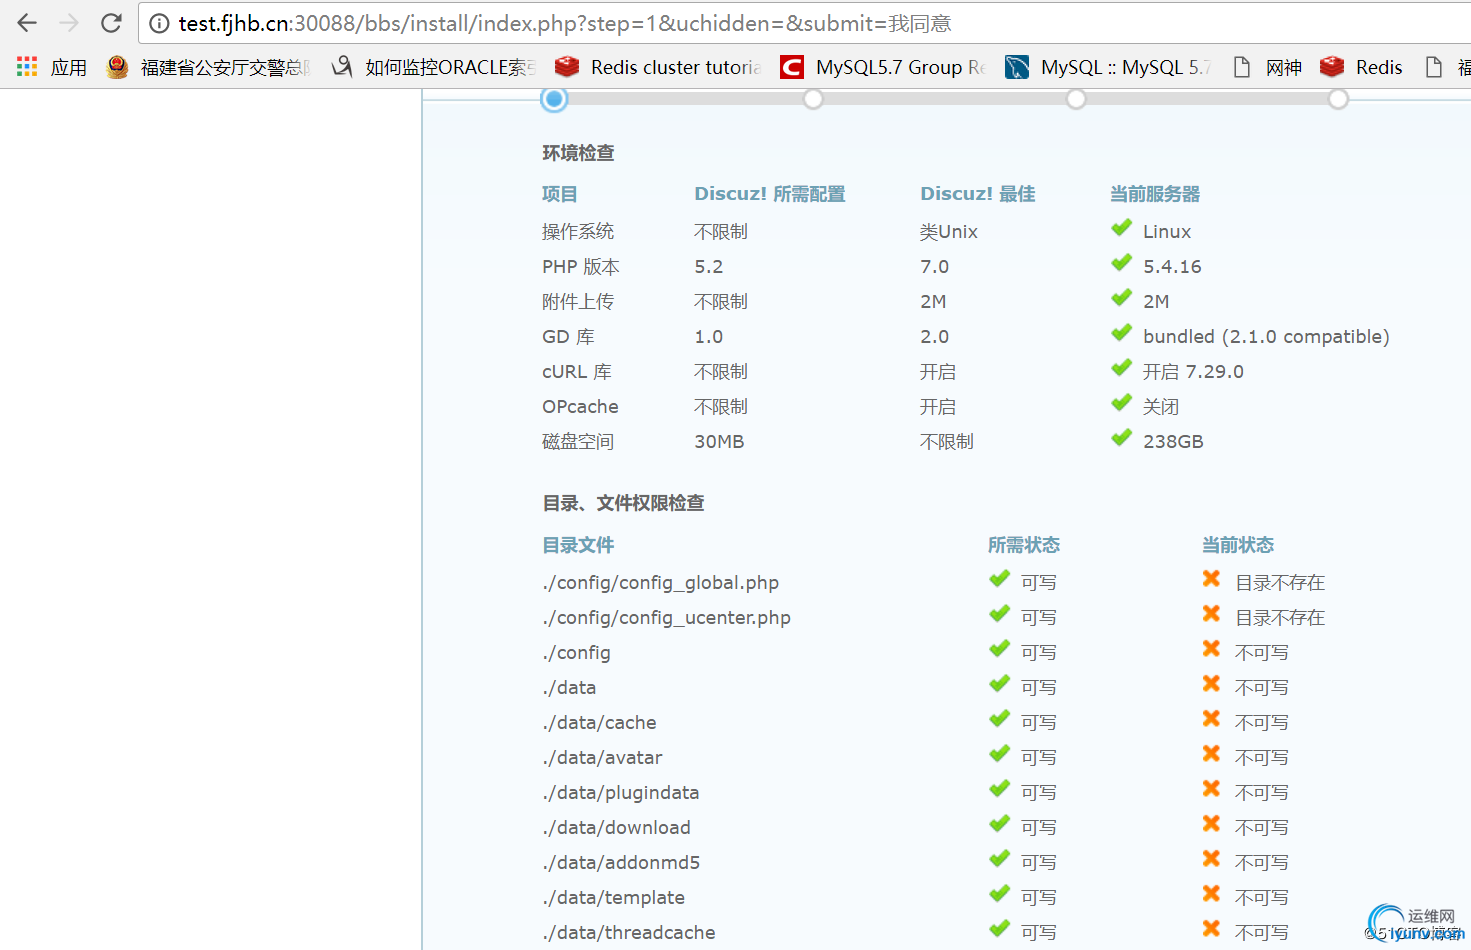Click the Discuz! 所需配置 column header

tap(770, 194)
